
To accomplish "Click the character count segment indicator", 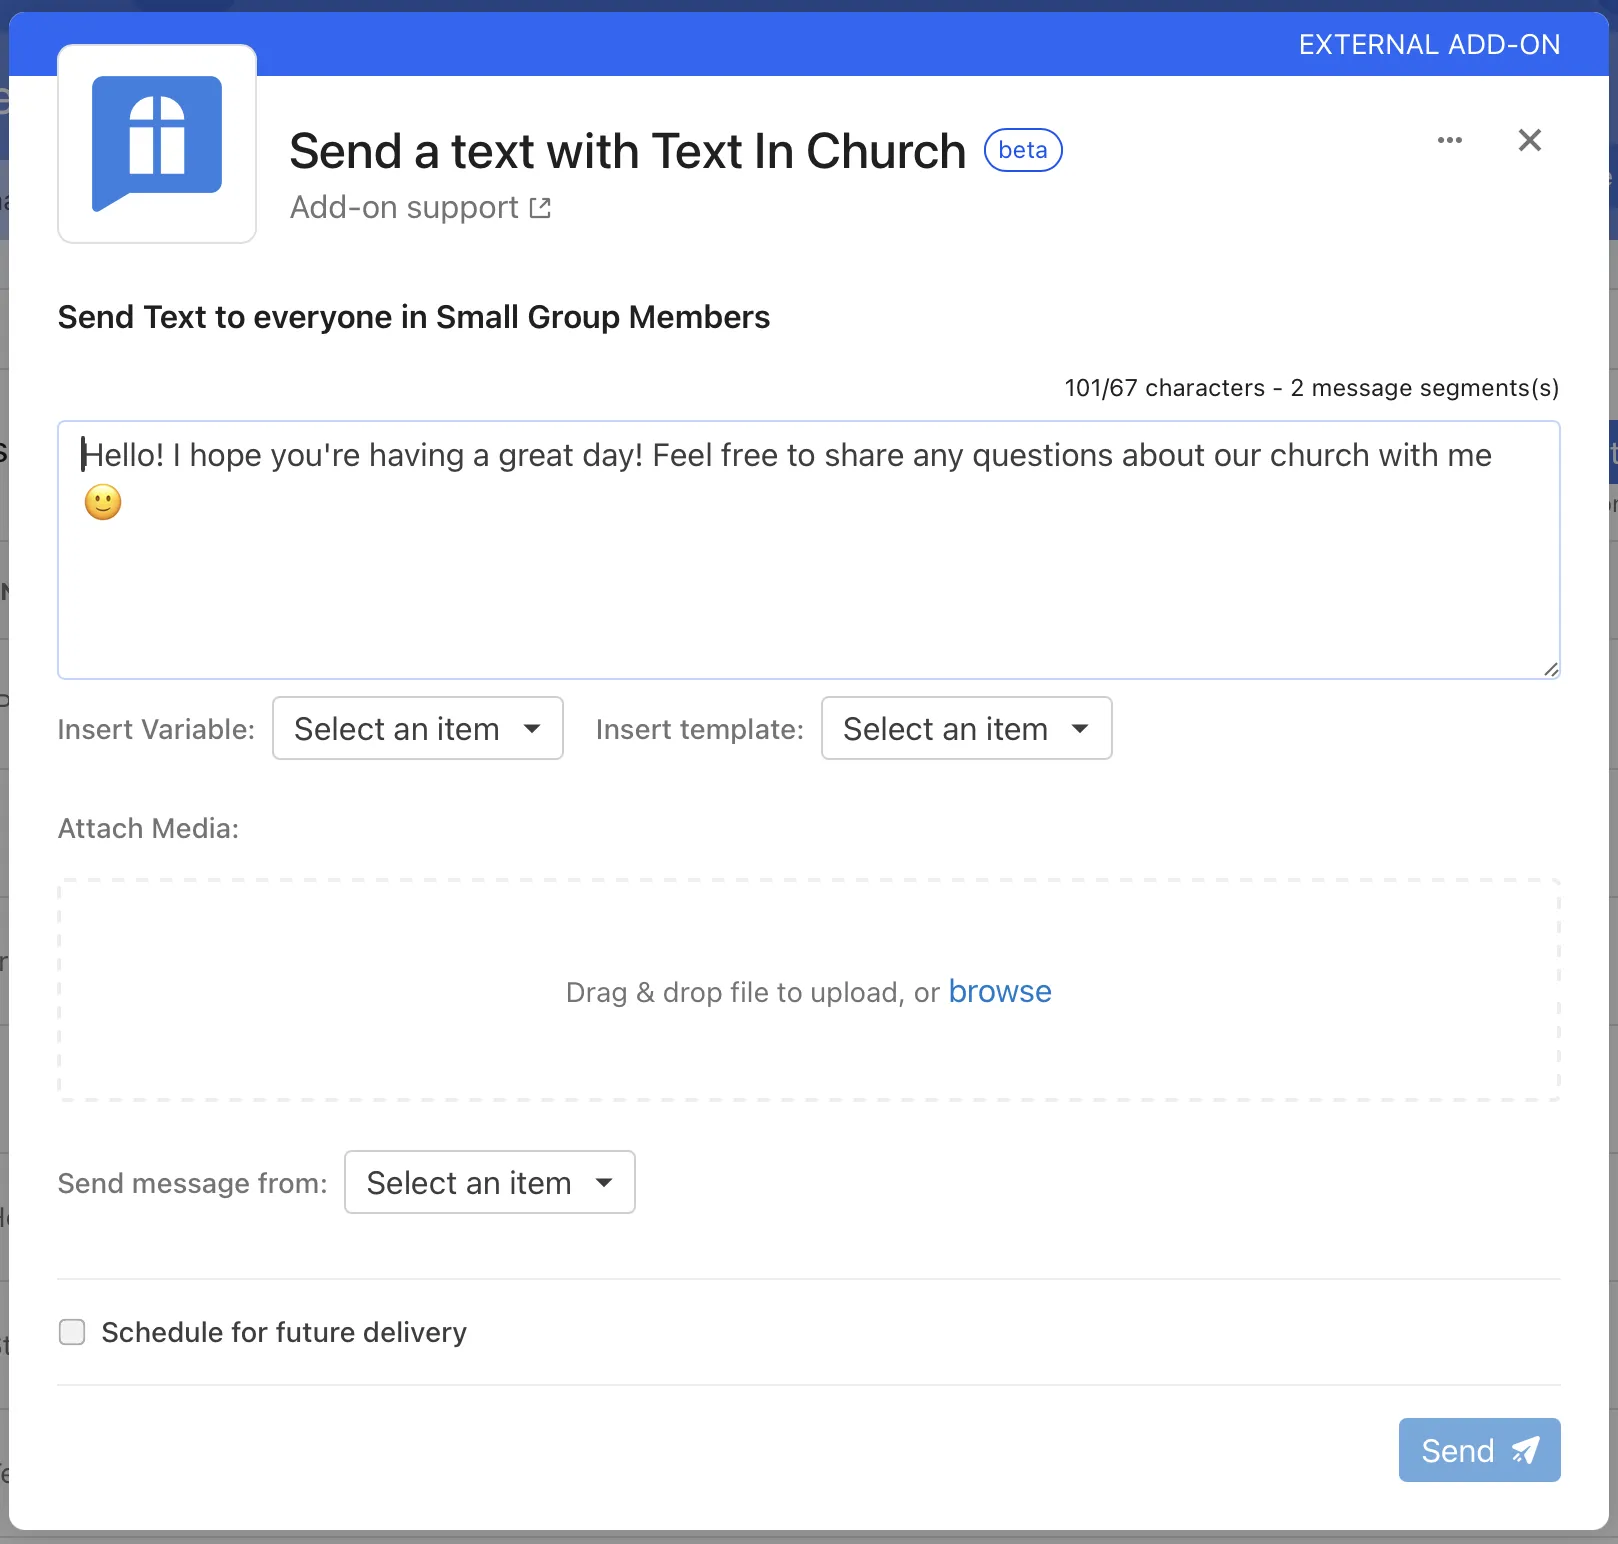I will [x=1311, y=388].
